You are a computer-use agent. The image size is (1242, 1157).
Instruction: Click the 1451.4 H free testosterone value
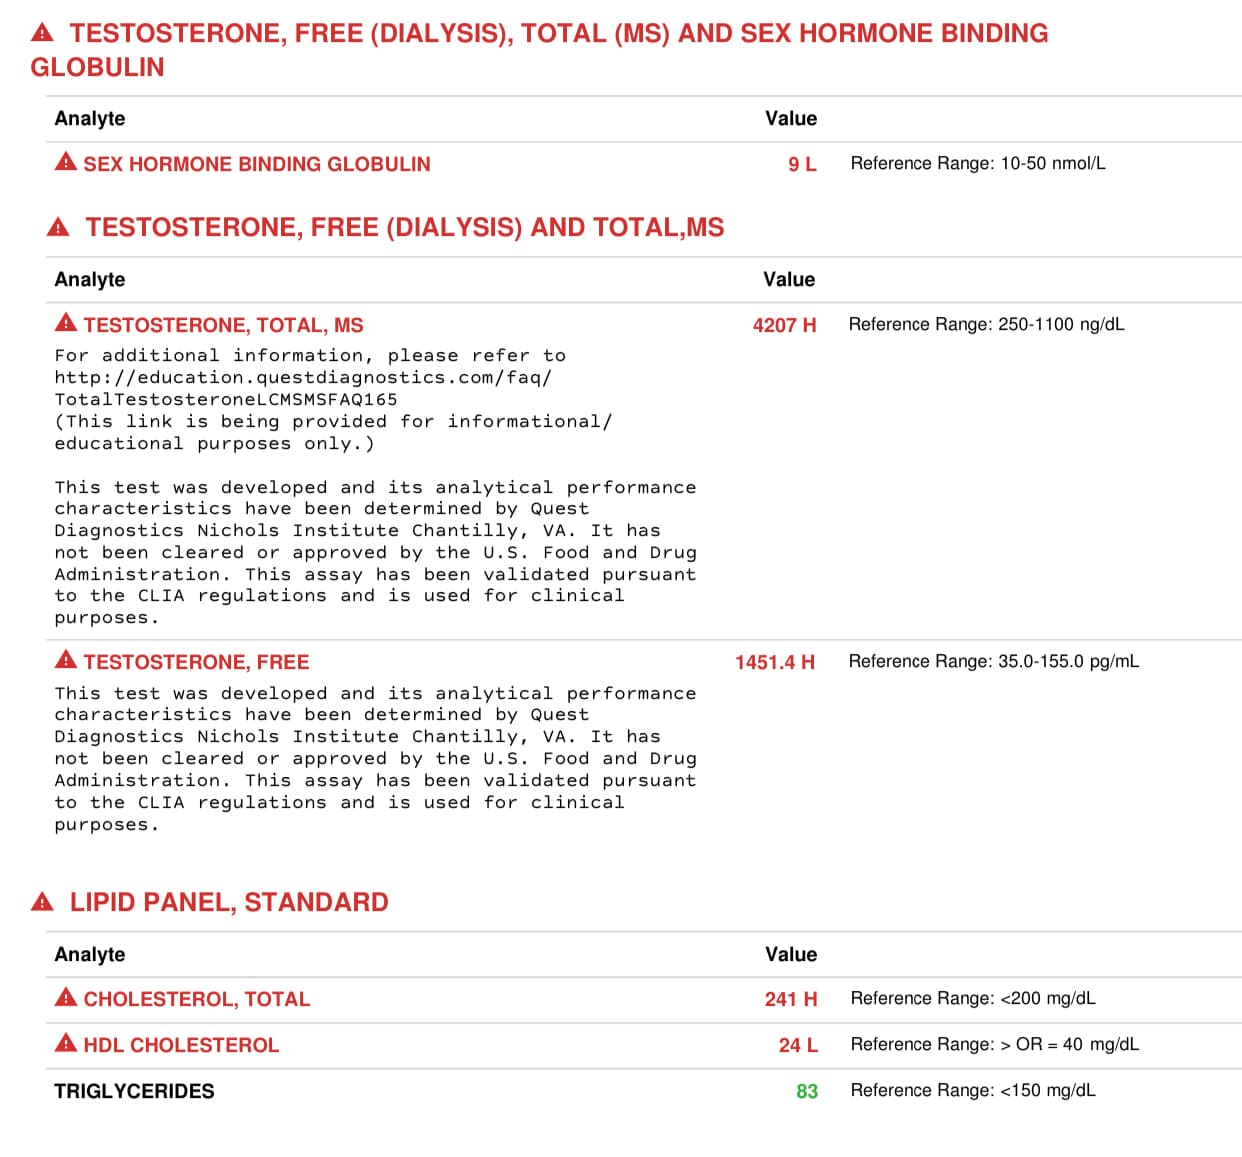pyautogui.click(x=774, y=662)
